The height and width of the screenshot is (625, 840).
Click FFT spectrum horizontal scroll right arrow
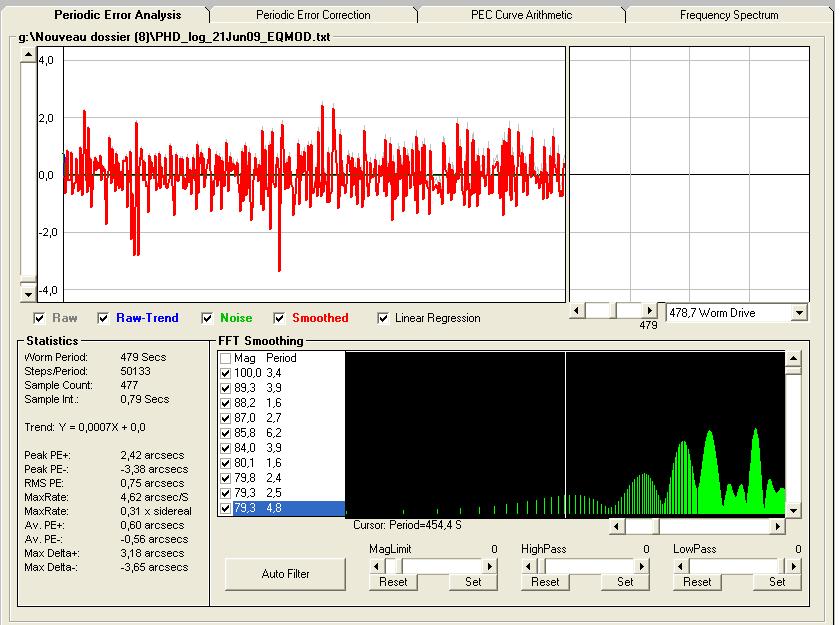pos(777,527)
